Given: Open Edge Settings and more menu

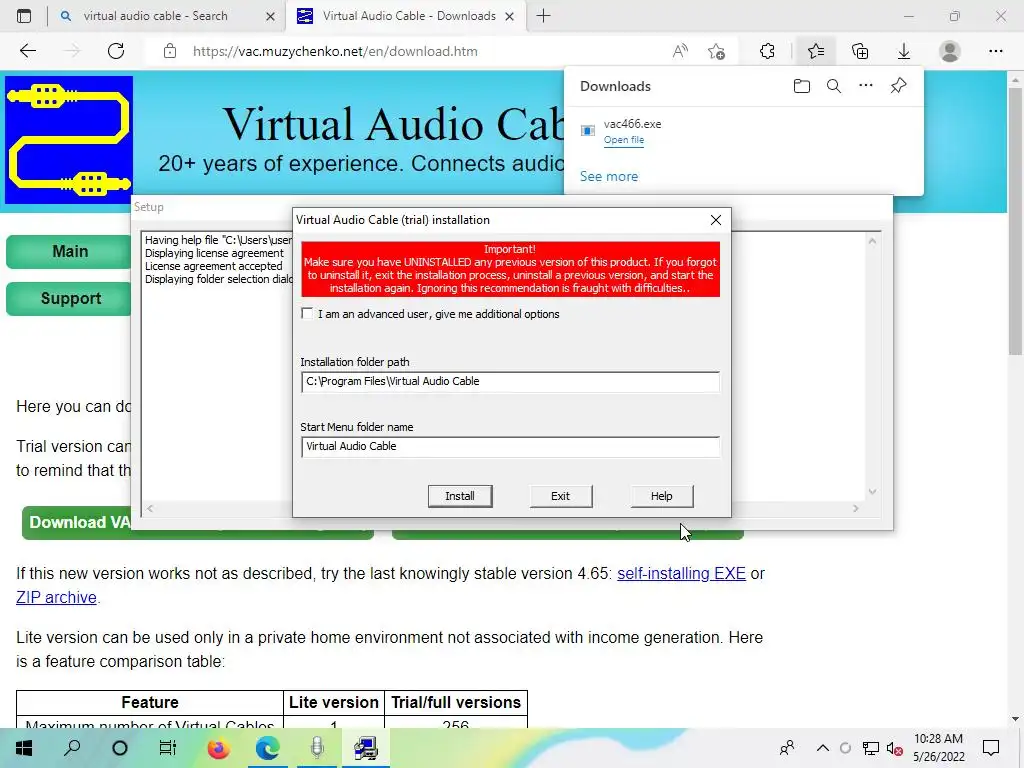Looking at the screenshot, I should pyautogui.click(x=996, y=51).
